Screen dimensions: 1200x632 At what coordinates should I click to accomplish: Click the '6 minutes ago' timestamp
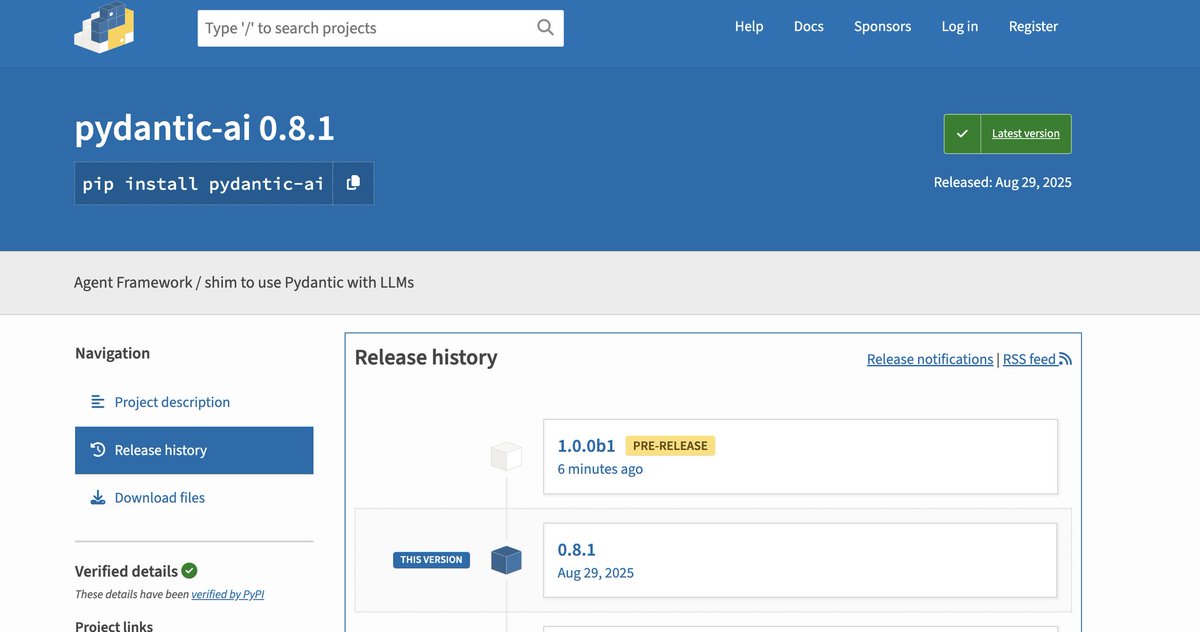600,469
